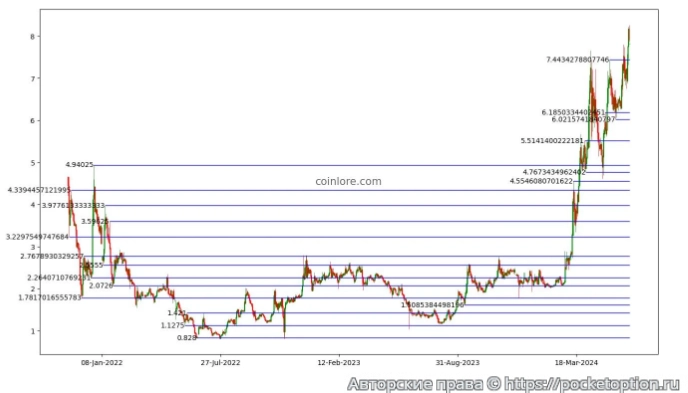Click the y-axis tick label 4

coord(32,205)
